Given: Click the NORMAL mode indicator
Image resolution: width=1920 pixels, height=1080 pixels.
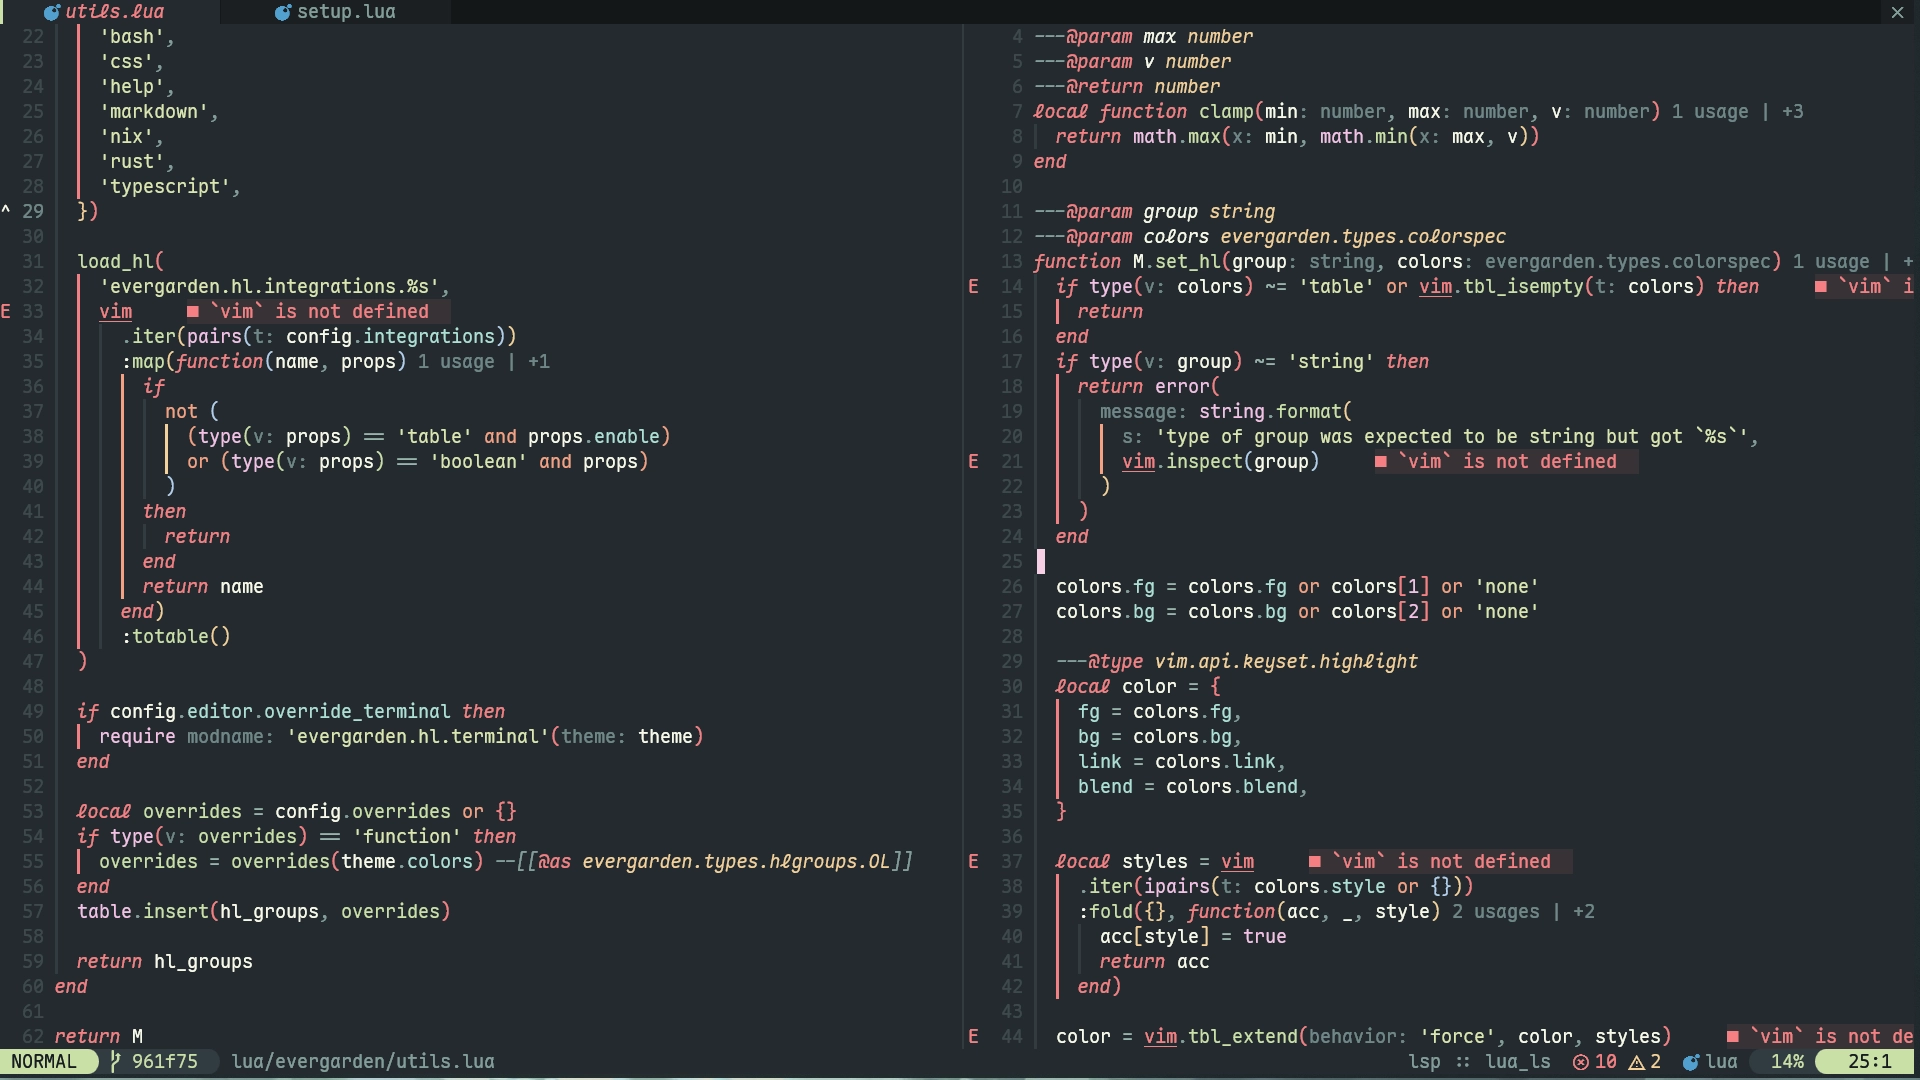Looking at the screenshot, I should pos(44,1061).
